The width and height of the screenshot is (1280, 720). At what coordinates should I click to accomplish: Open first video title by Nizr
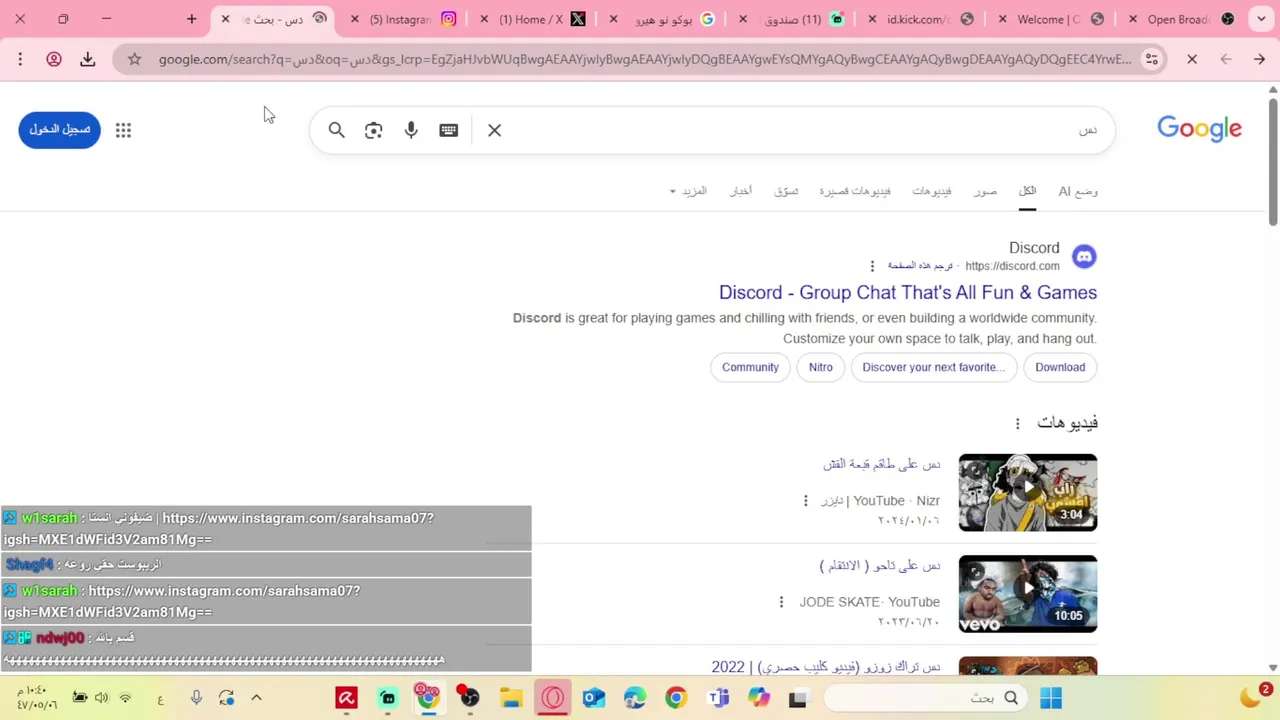tap(881, 464)
